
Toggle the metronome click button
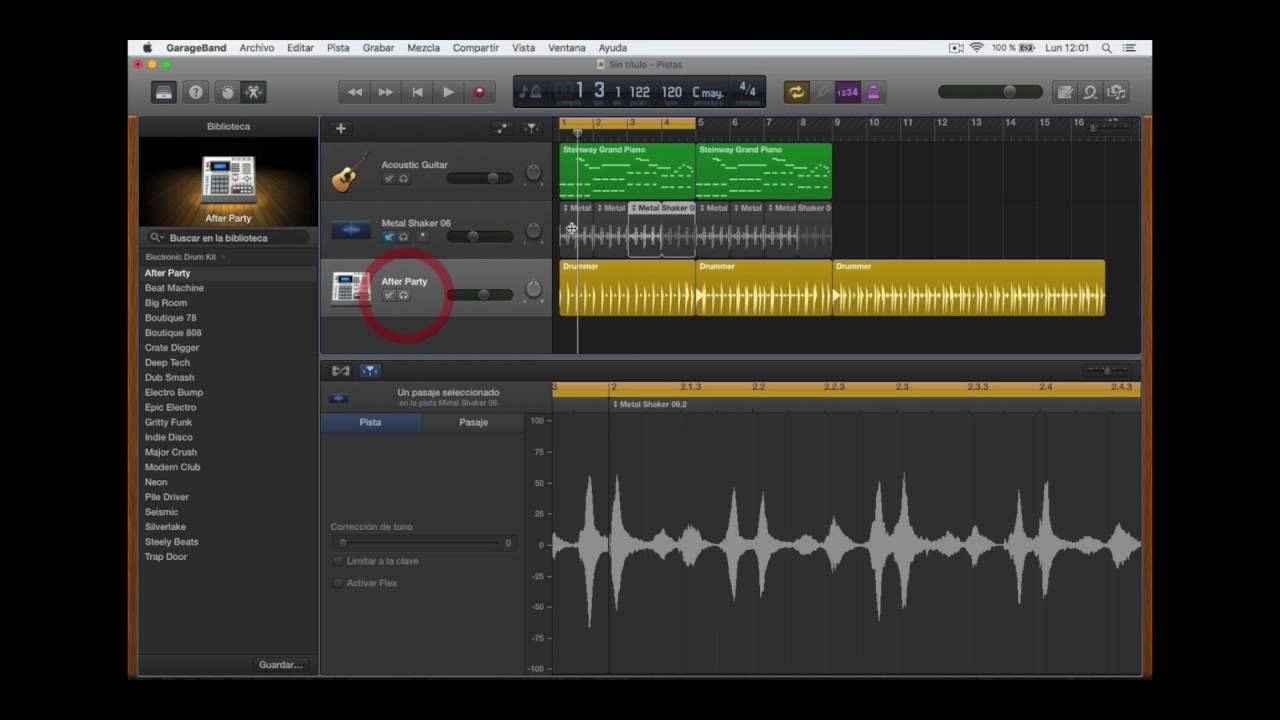tap(872, 92)
